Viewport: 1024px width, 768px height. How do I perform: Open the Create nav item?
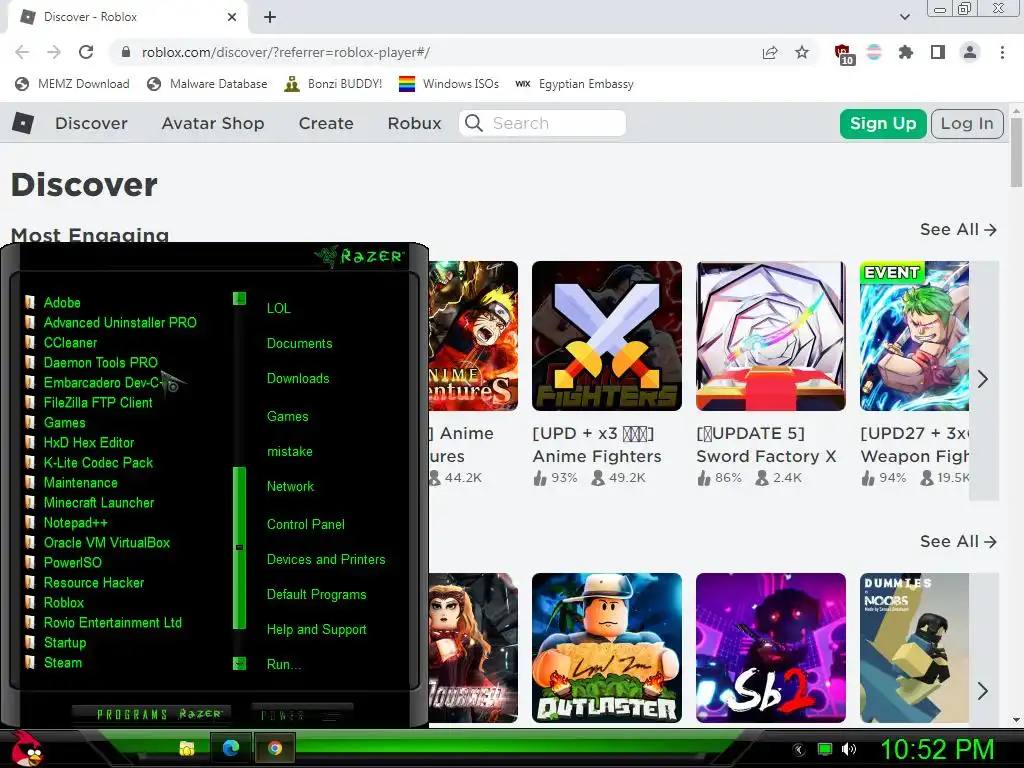pos(326,123)
